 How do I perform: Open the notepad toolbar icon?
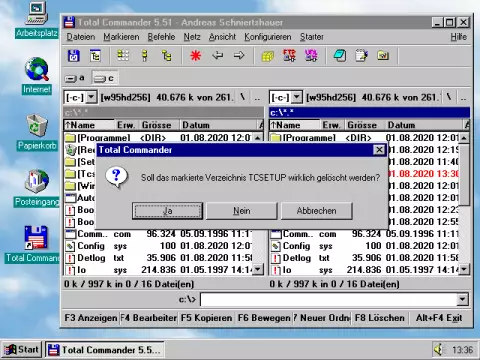pos(362,56)
